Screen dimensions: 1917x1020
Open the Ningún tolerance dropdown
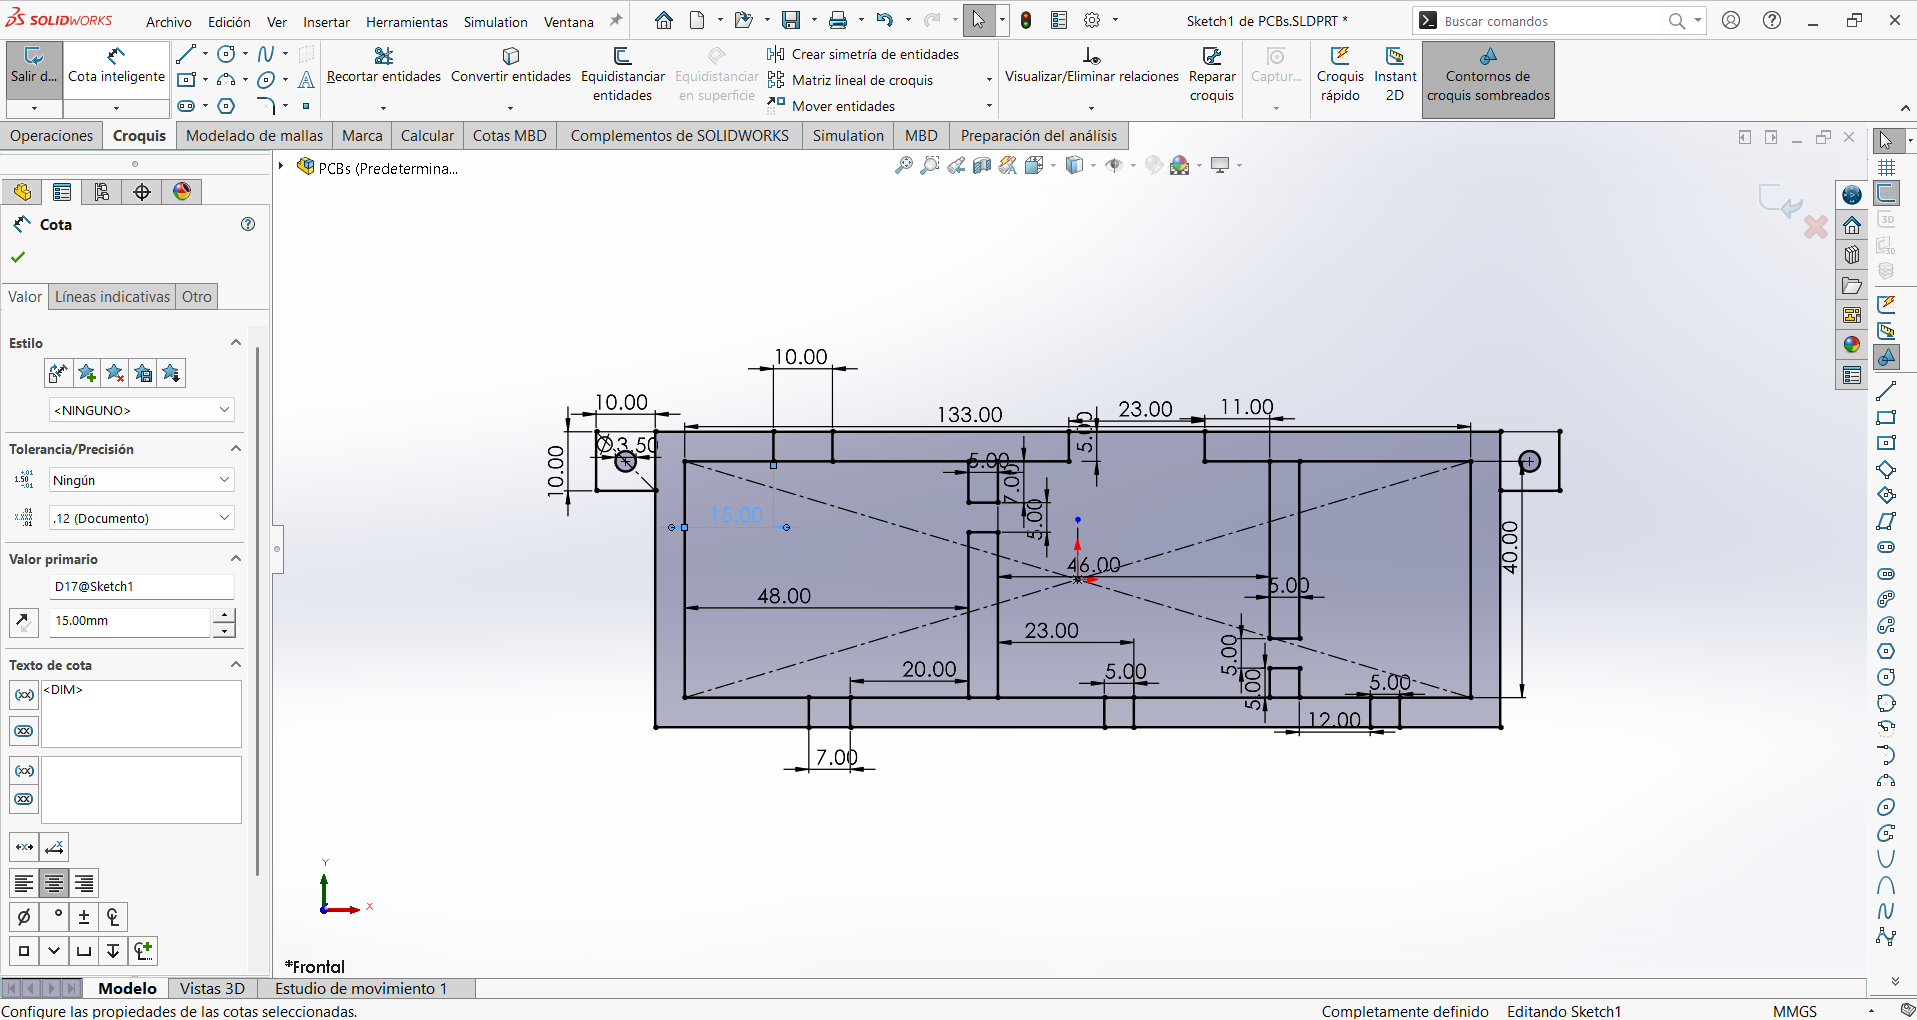pyautogui.click(x=141, y=480)
